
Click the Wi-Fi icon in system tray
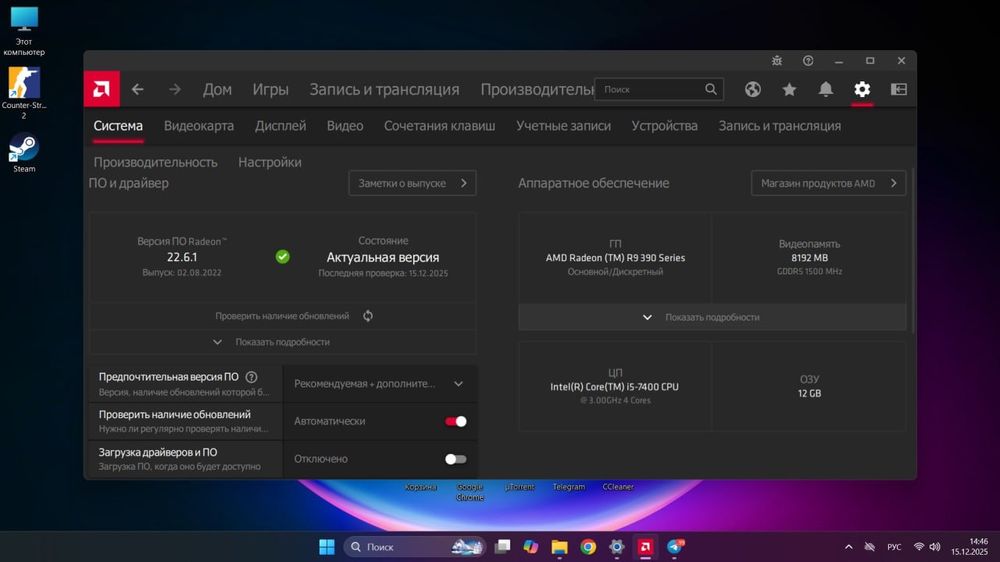pyautogui.click(x=918, y=547)
